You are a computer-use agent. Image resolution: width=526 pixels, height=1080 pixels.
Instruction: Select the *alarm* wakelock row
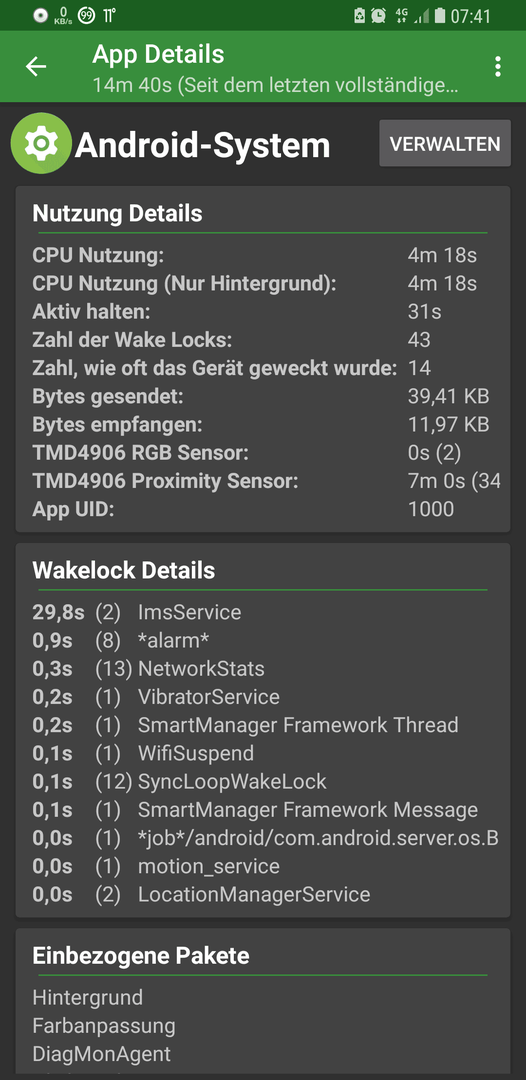tap(262, 640)
